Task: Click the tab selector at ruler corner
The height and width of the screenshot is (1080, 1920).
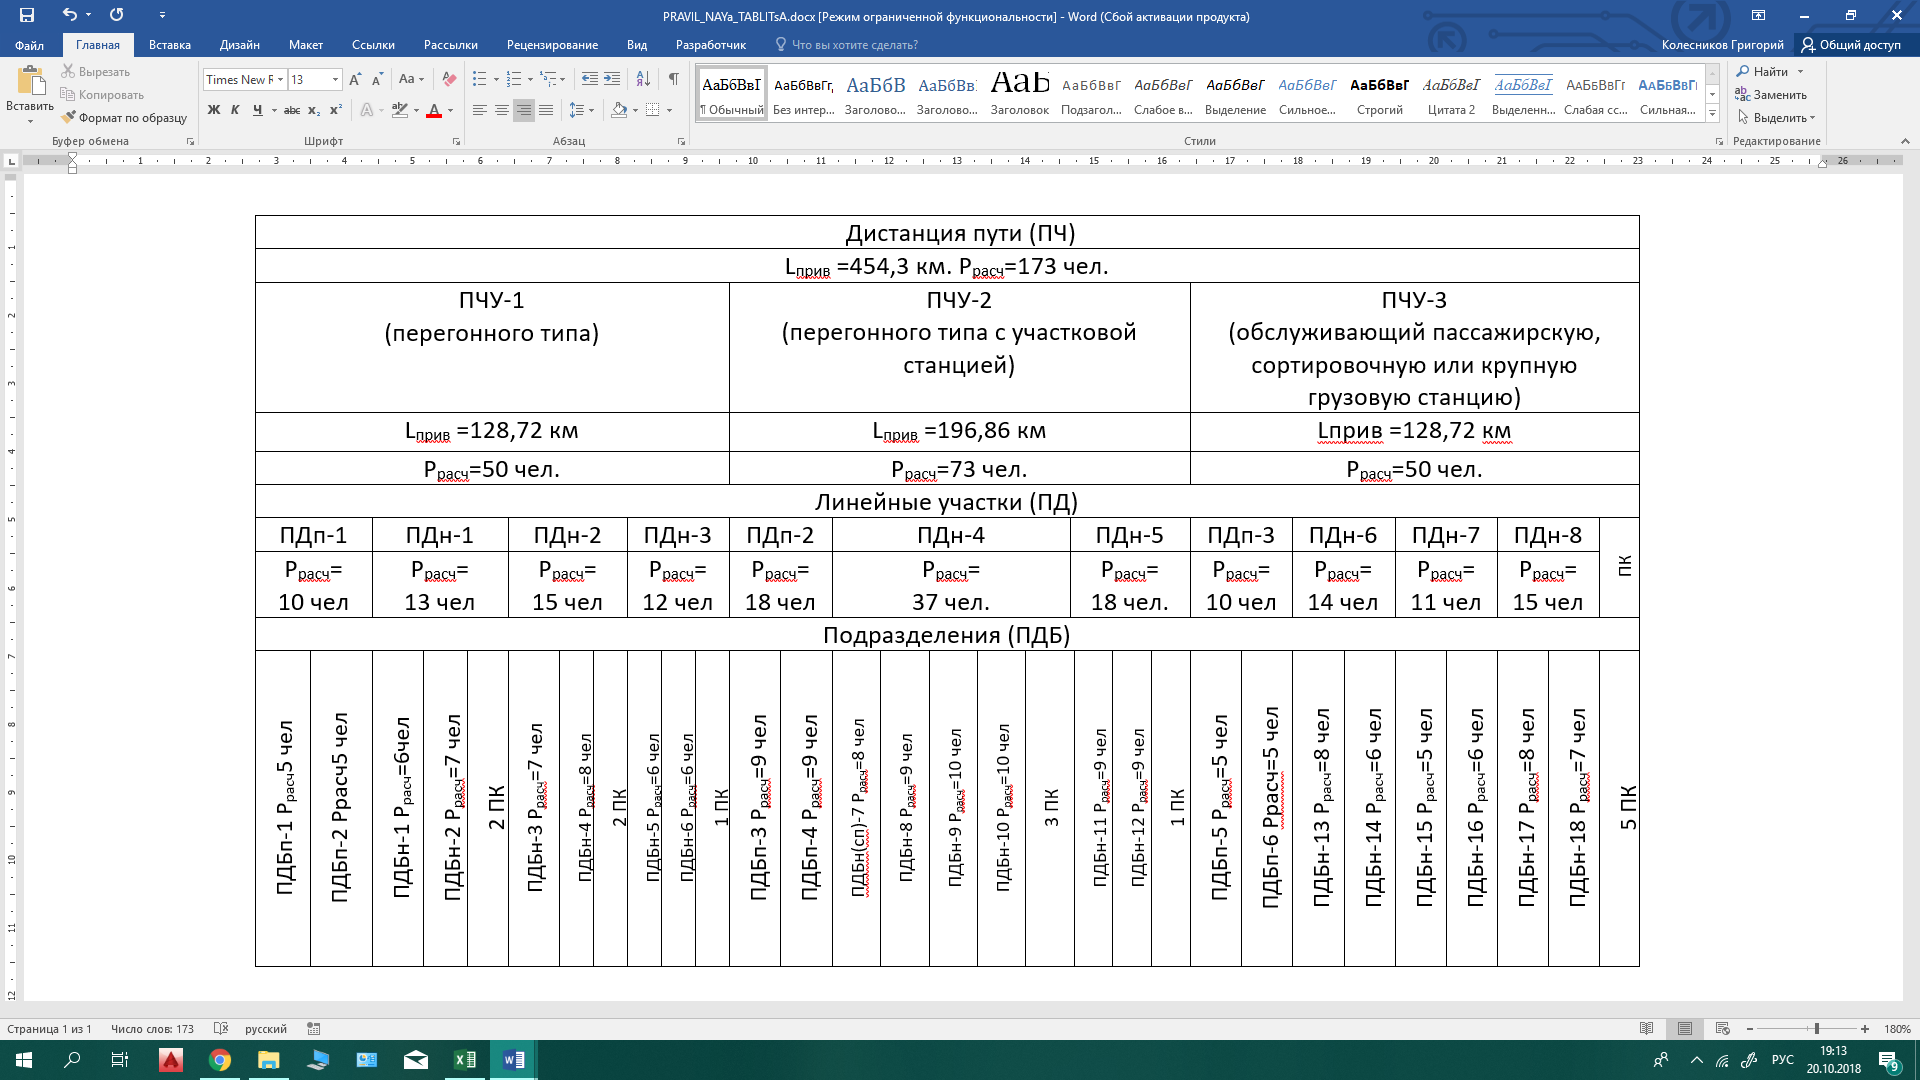Action: [12, 161]
